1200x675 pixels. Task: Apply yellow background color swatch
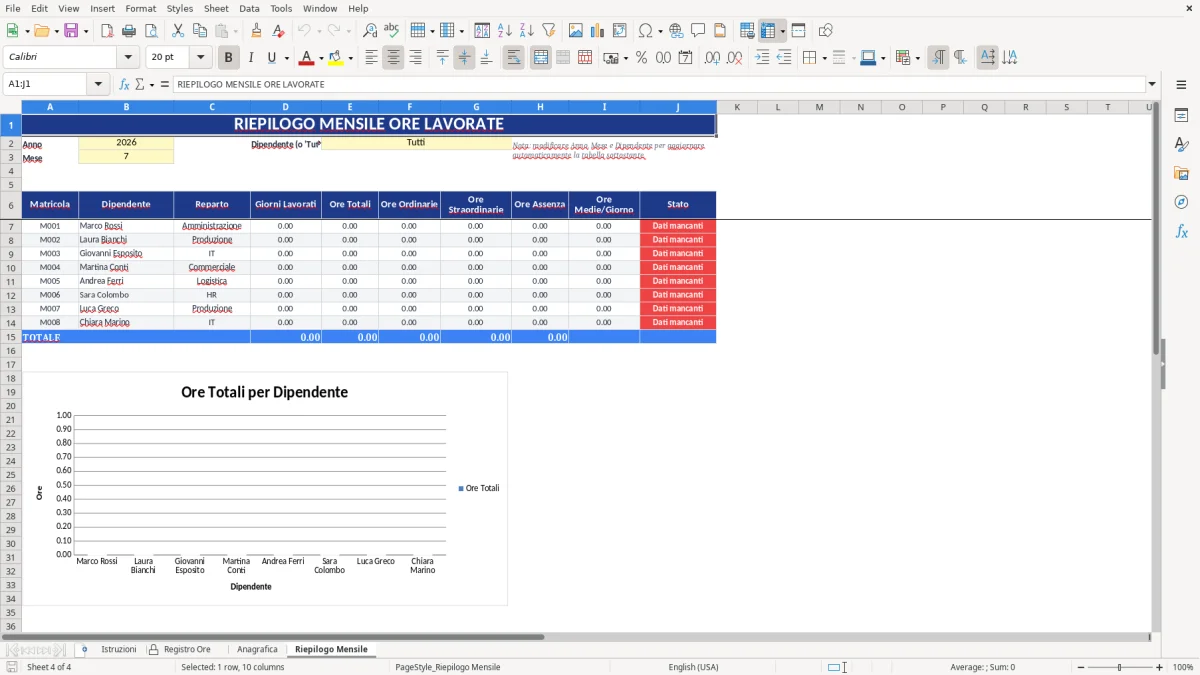(x=337, y=58)
